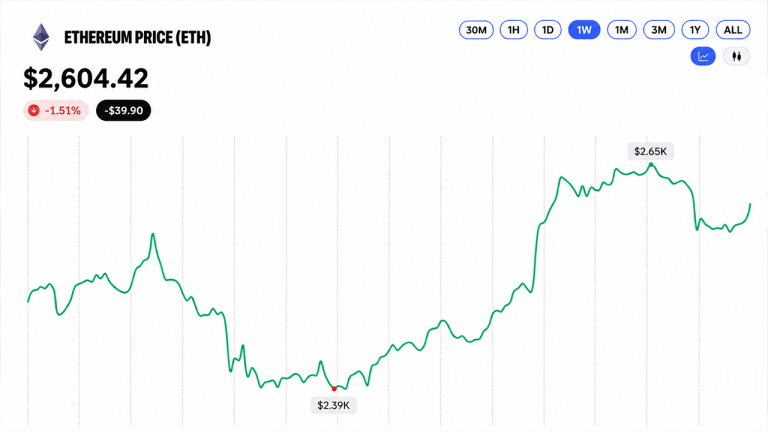The height and width of the screenshot is (432, 768).
Task: Switch to line chart view icon
Action: tap(703, 56)
